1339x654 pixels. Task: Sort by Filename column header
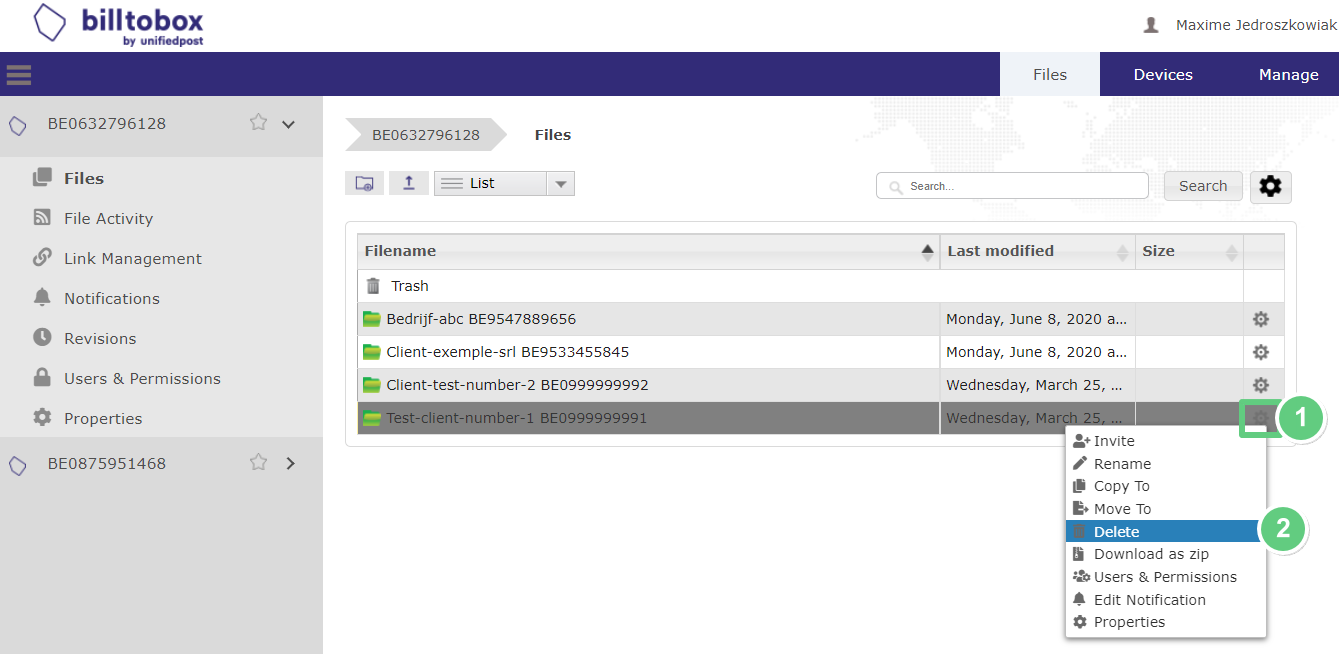(x=649, y=251)
